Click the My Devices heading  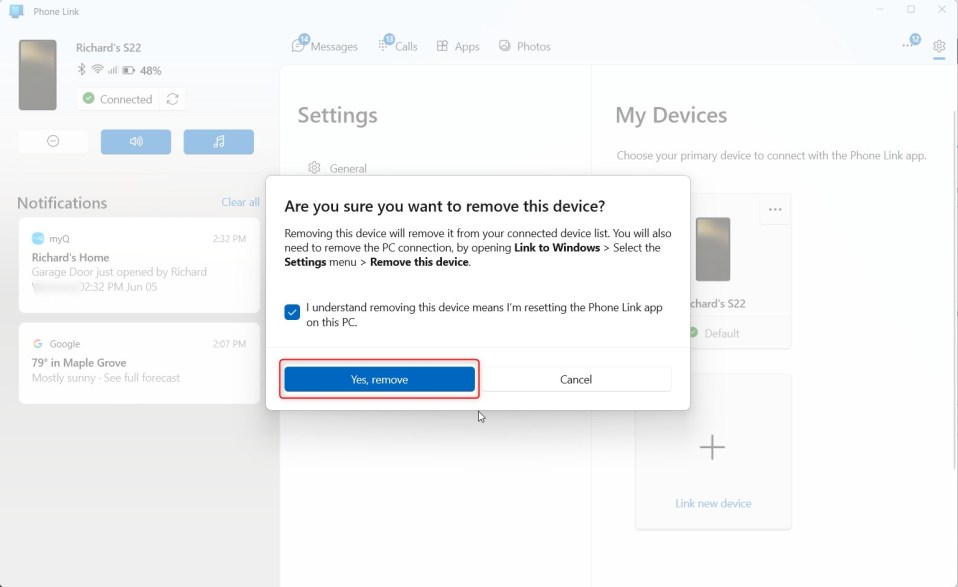(671, 115)
